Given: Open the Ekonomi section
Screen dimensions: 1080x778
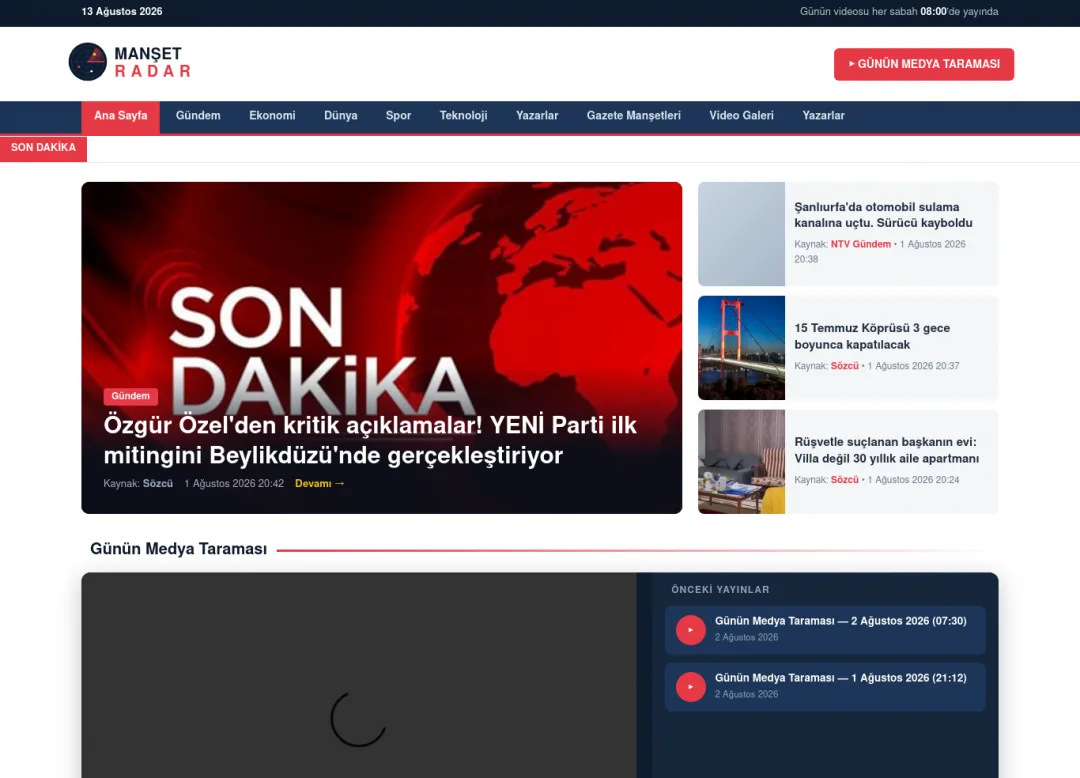Looking at the screenshot, I should point(272,116).
